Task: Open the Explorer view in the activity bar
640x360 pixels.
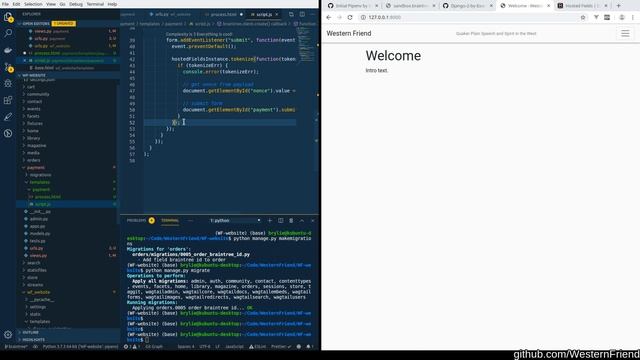Action: [8, 17]
